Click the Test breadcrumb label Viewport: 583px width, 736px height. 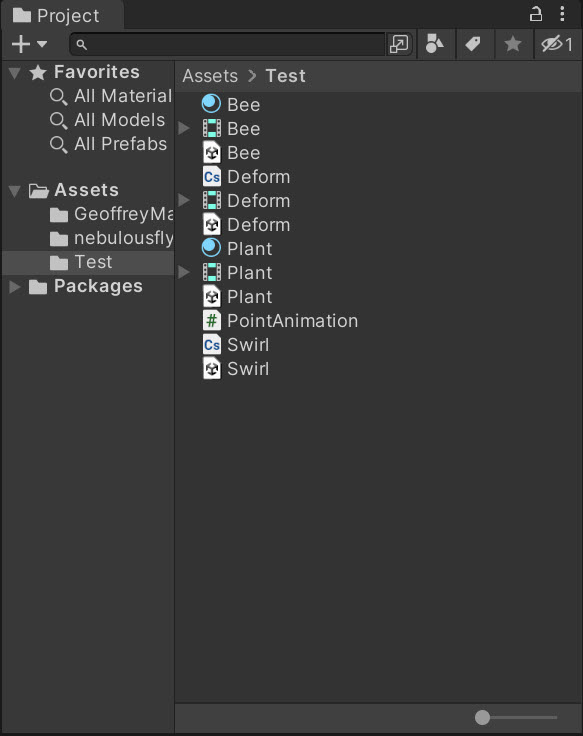[285, 76]
